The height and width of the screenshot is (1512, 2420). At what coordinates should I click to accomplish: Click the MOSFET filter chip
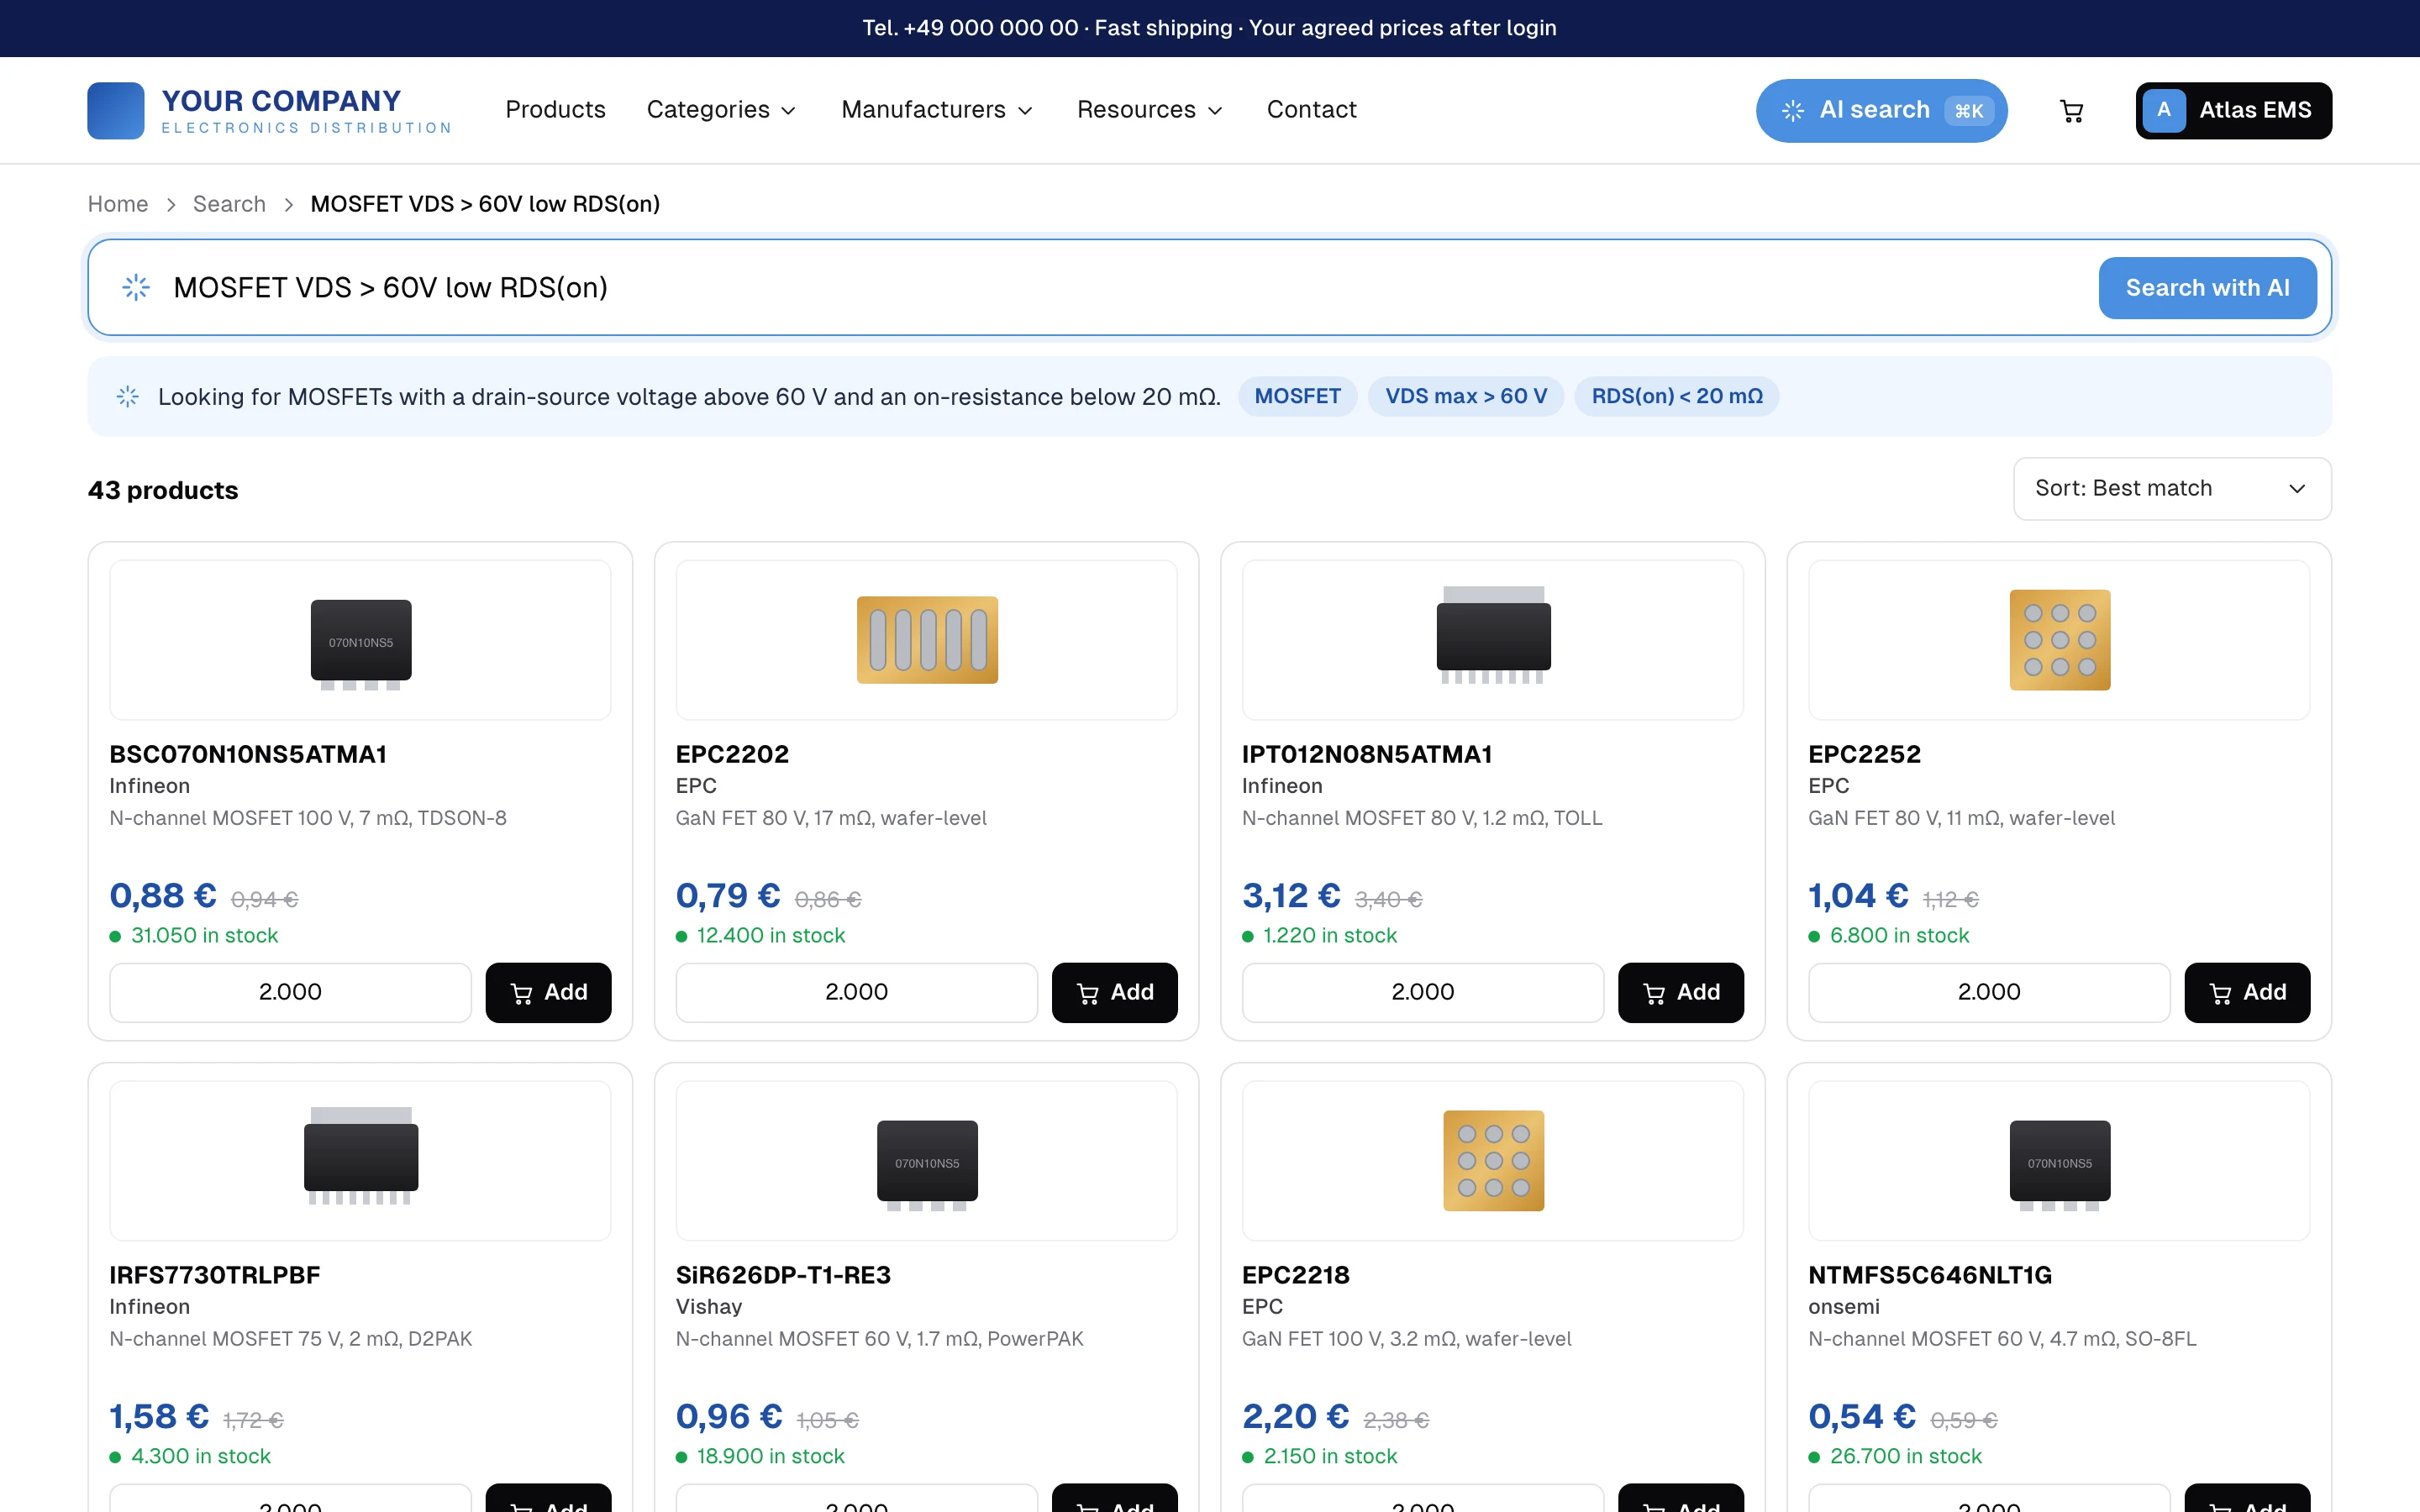[x=1297, y=397]
